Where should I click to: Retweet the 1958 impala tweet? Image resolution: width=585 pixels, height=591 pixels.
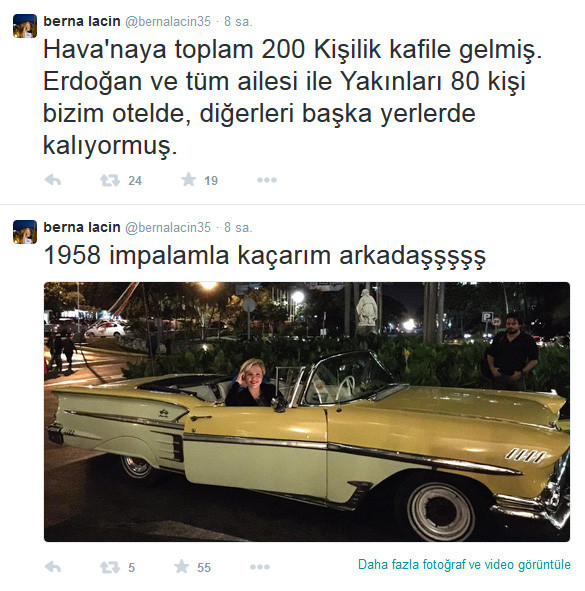[110, 567]
